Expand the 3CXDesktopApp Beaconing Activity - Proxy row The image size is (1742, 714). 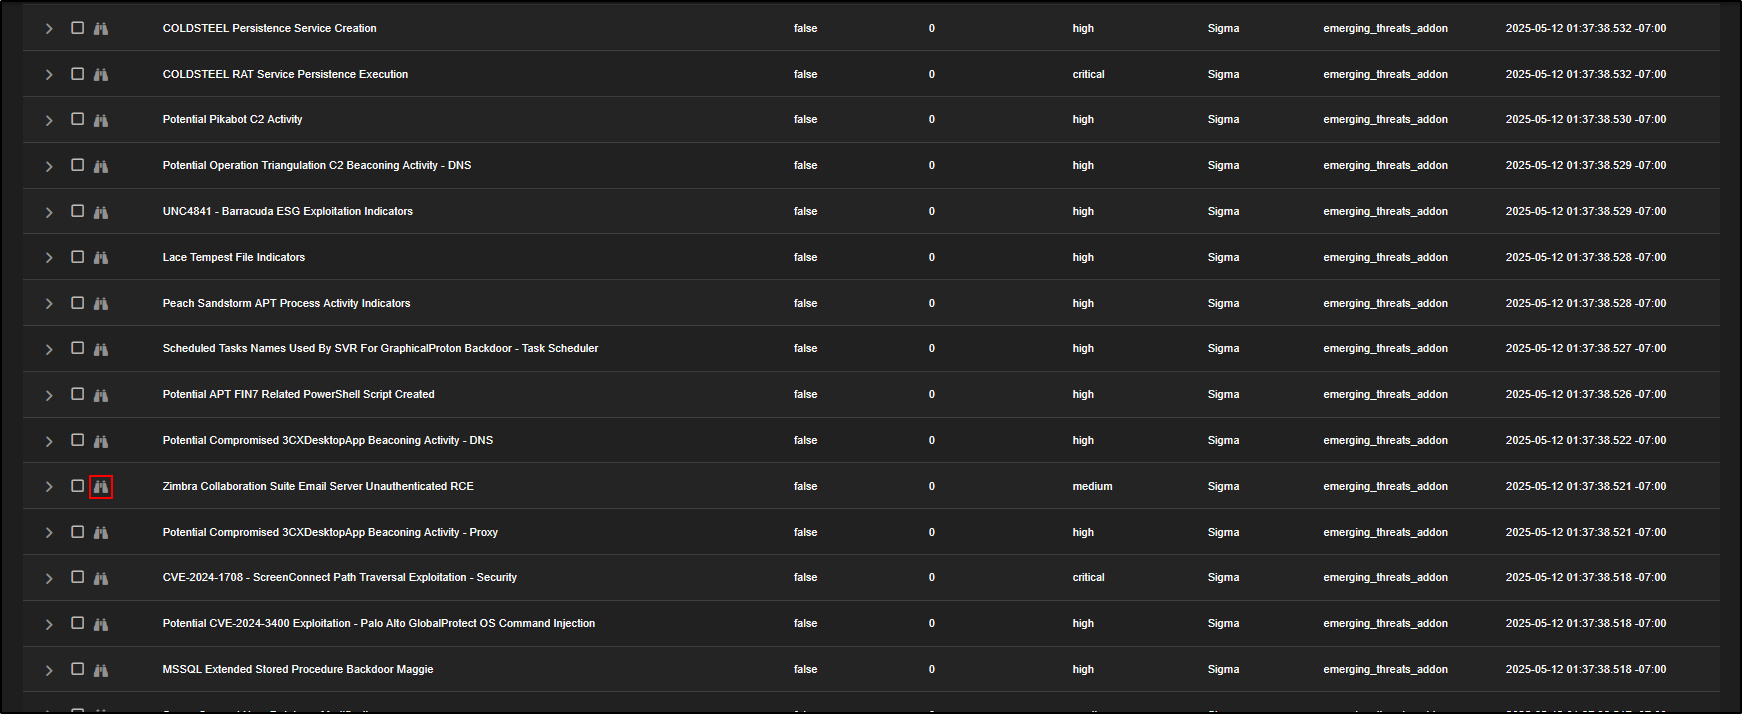coord(49,533)
